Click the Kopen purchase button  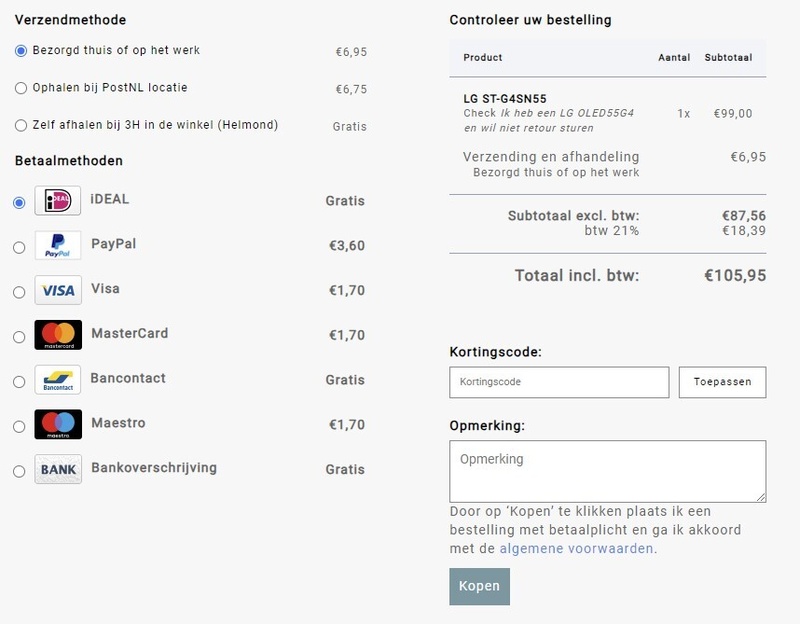pos(479,586)
